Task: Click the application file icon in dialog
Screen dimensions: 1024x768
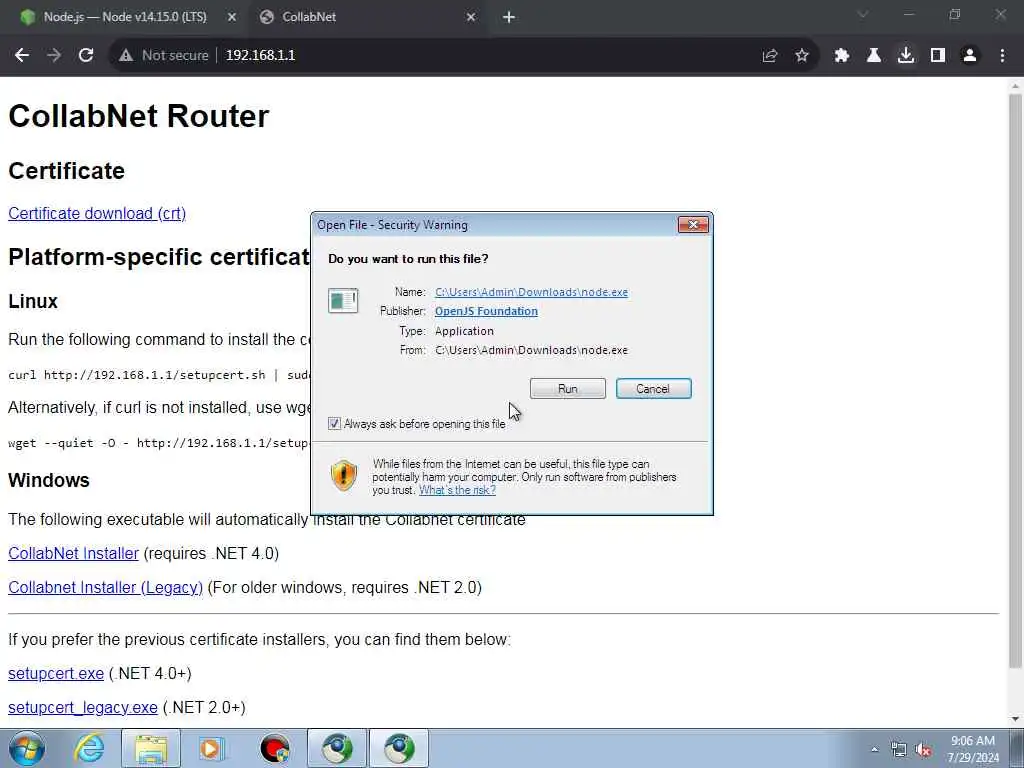Action: (343, 301)
